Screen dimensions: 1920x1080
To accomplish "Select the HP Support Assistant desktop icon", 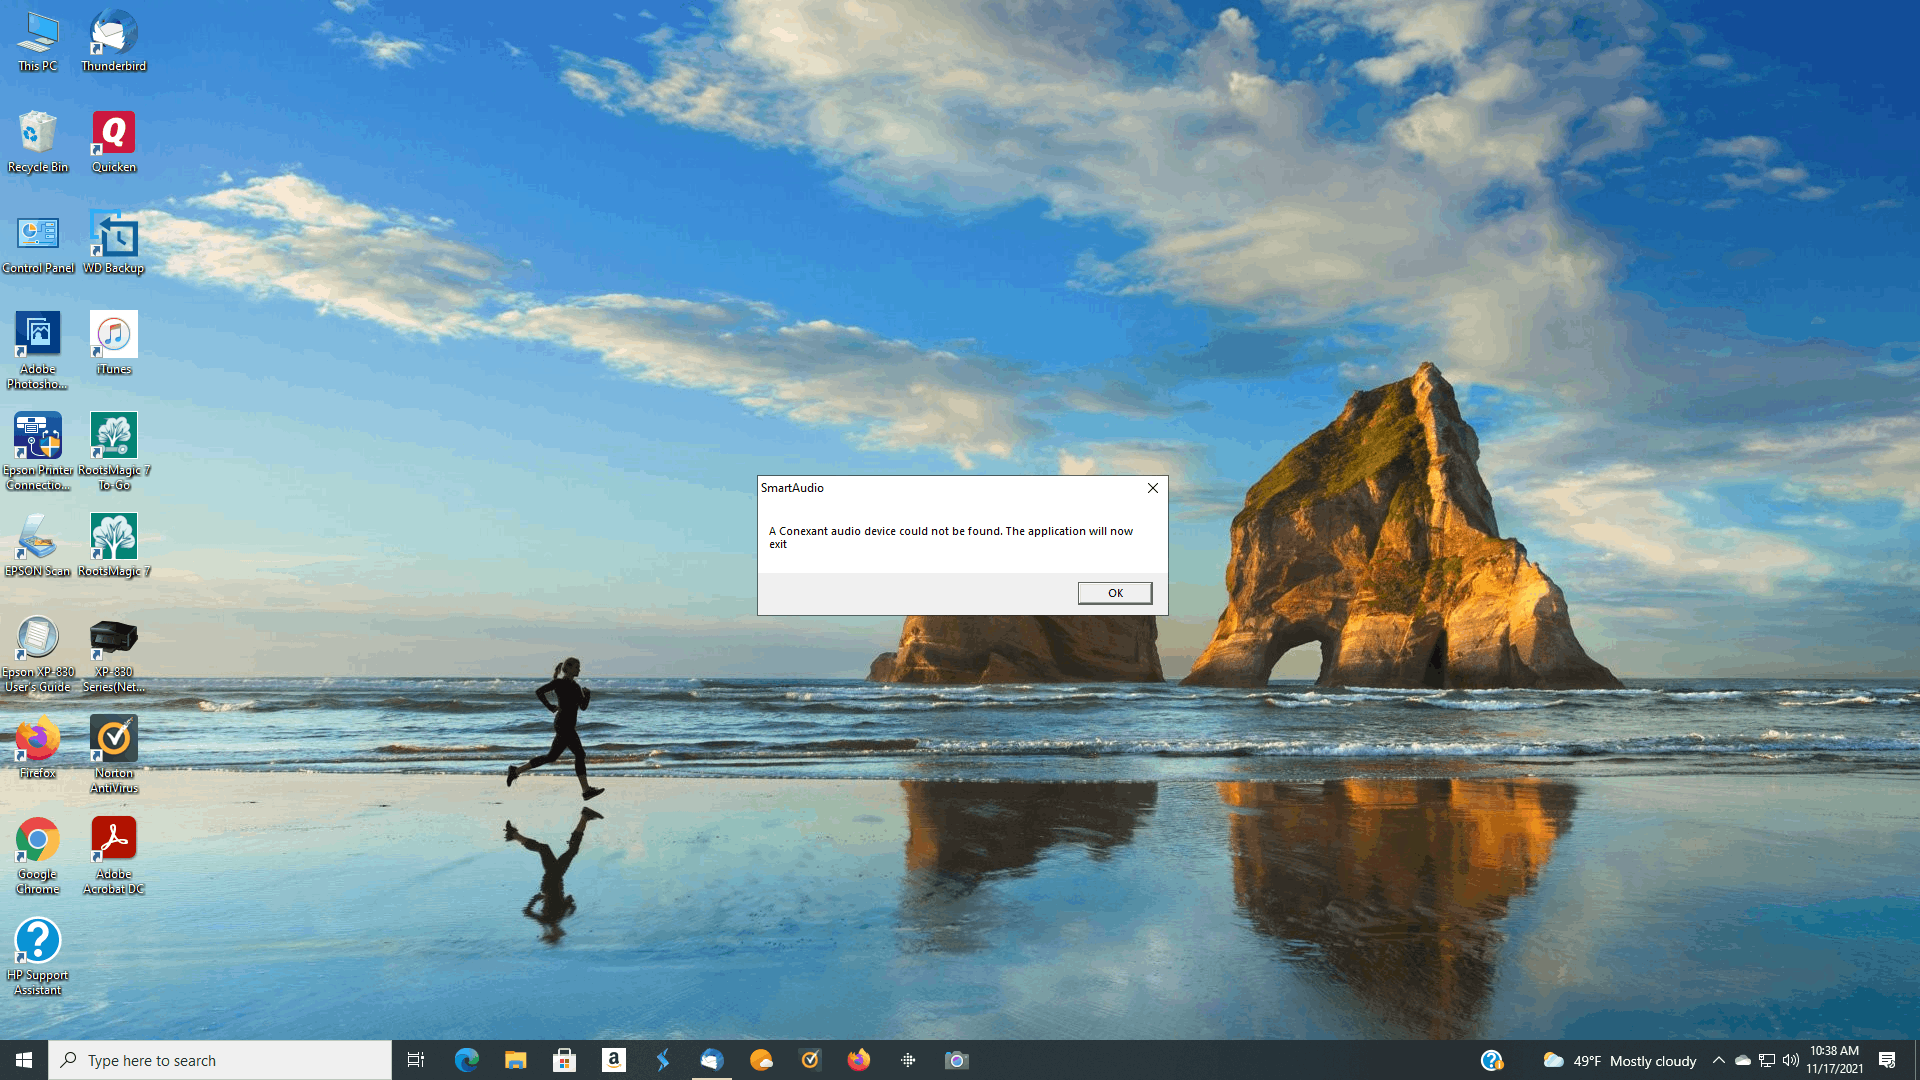I will click(37, 954).
